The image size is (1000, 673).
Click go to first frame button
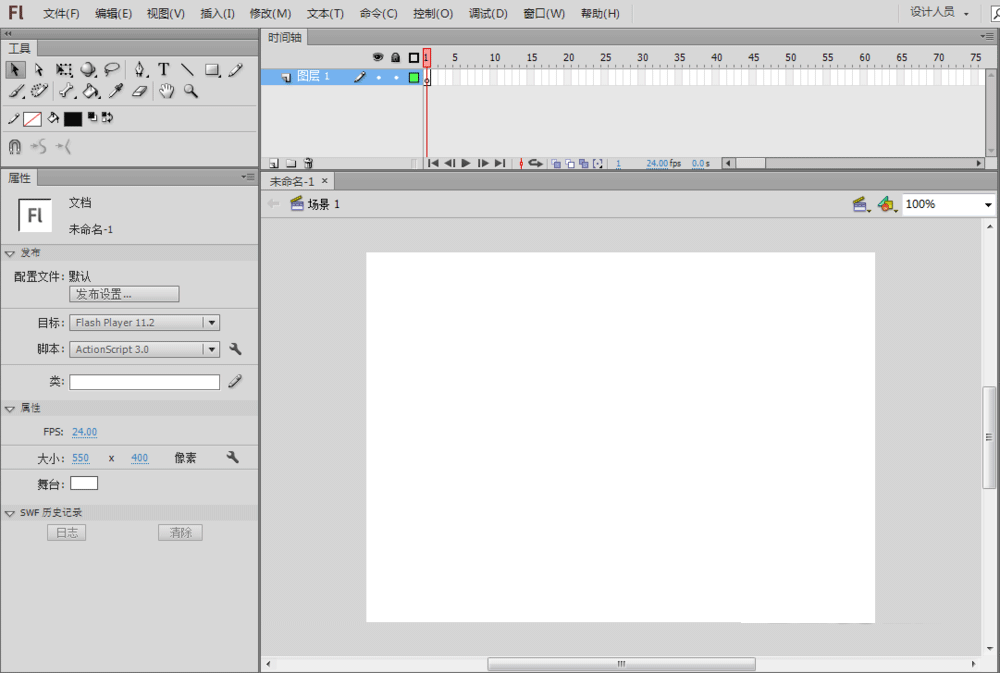433,163
